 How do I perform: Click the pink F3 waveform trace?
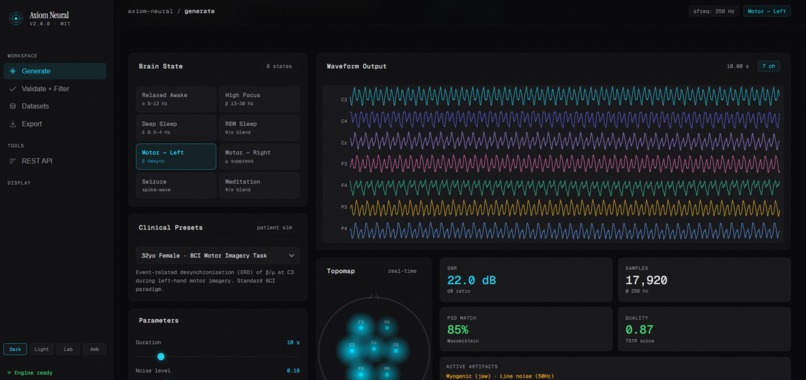pos(565,164)
